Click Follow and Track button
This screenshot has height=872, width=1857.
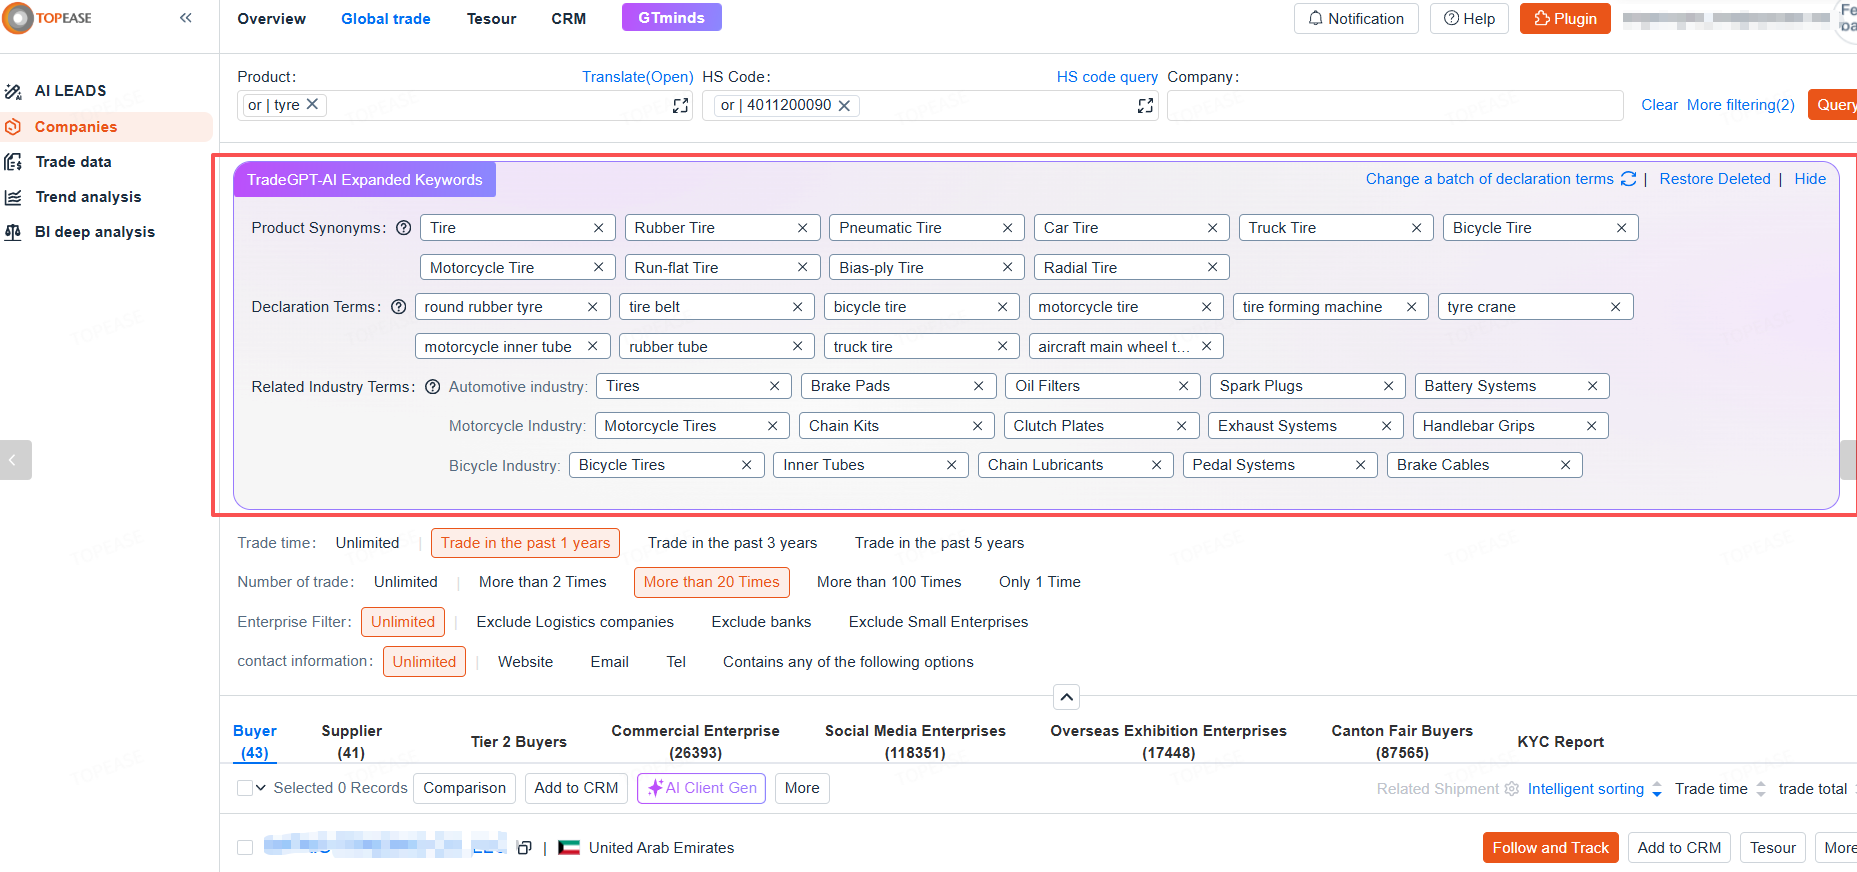[x=1550, y=848]
